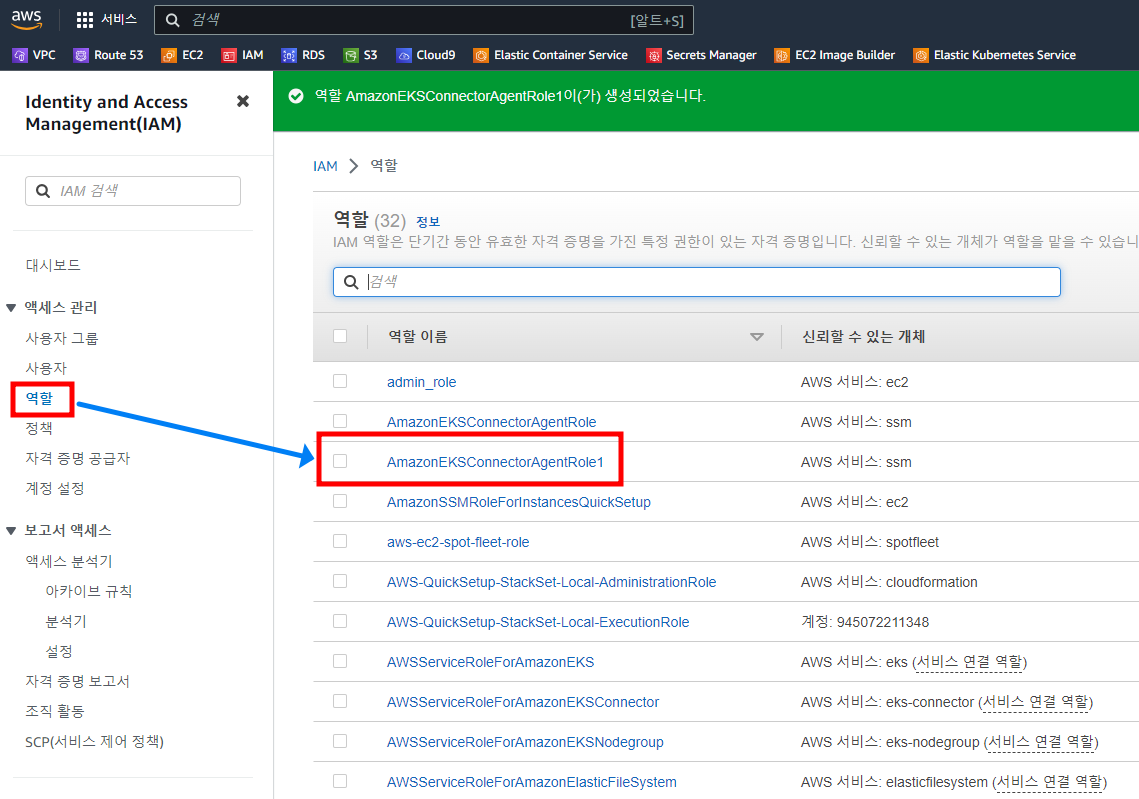
Task: Open Elastic Container Service shortcut
Action: click(551, 55)
